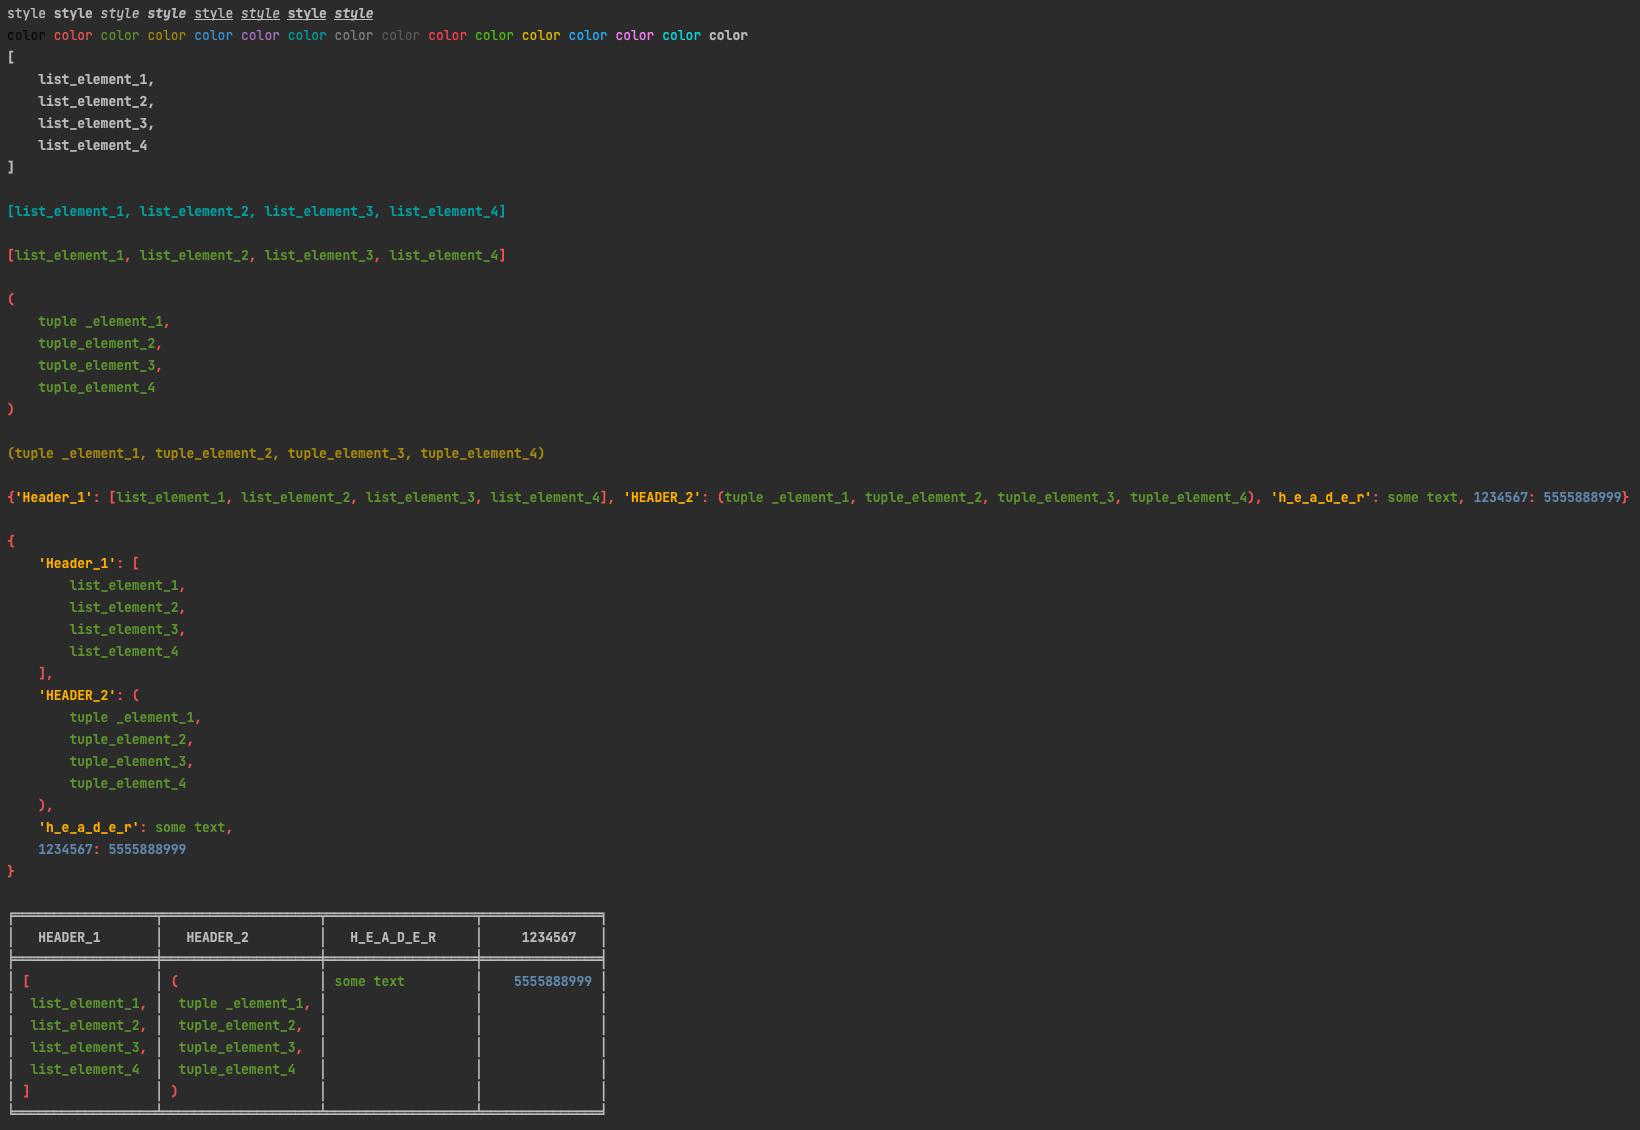Image resolution: width=1640 pixels, height=1130 pixels.
Task: Click list_element_4 in the multi-line dictionary
Action: [x=123, y=651]
